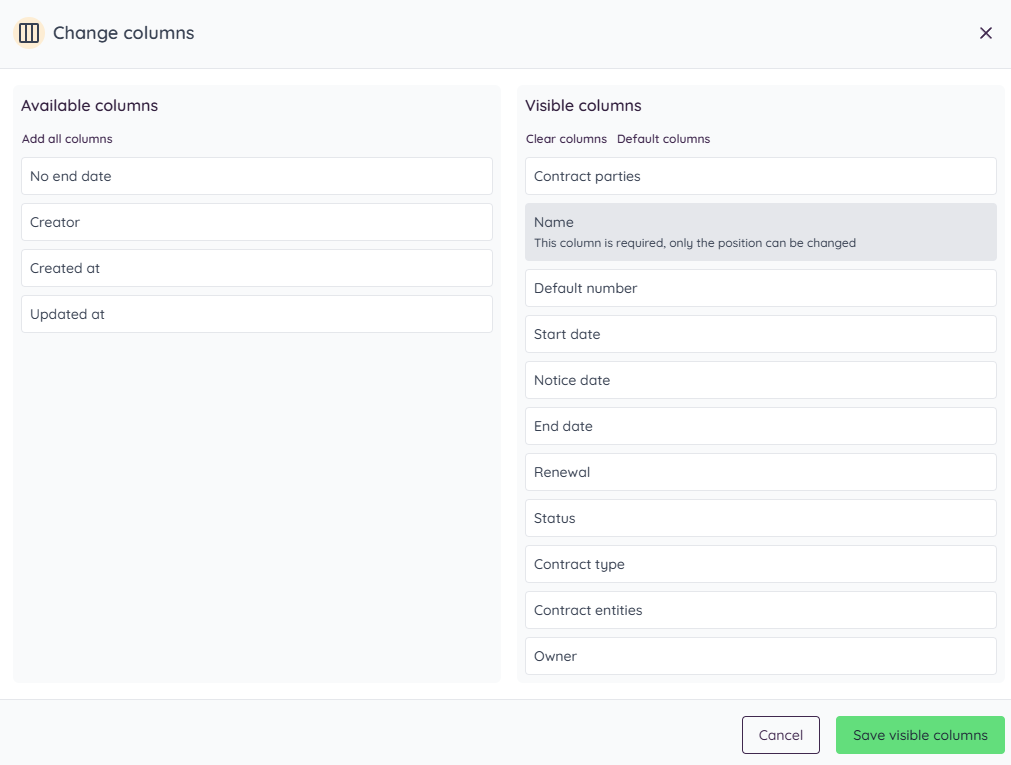The image size is (1011, 765).
Task: Select the Status column
Action: pyautogui.click(x=760, y=518)
